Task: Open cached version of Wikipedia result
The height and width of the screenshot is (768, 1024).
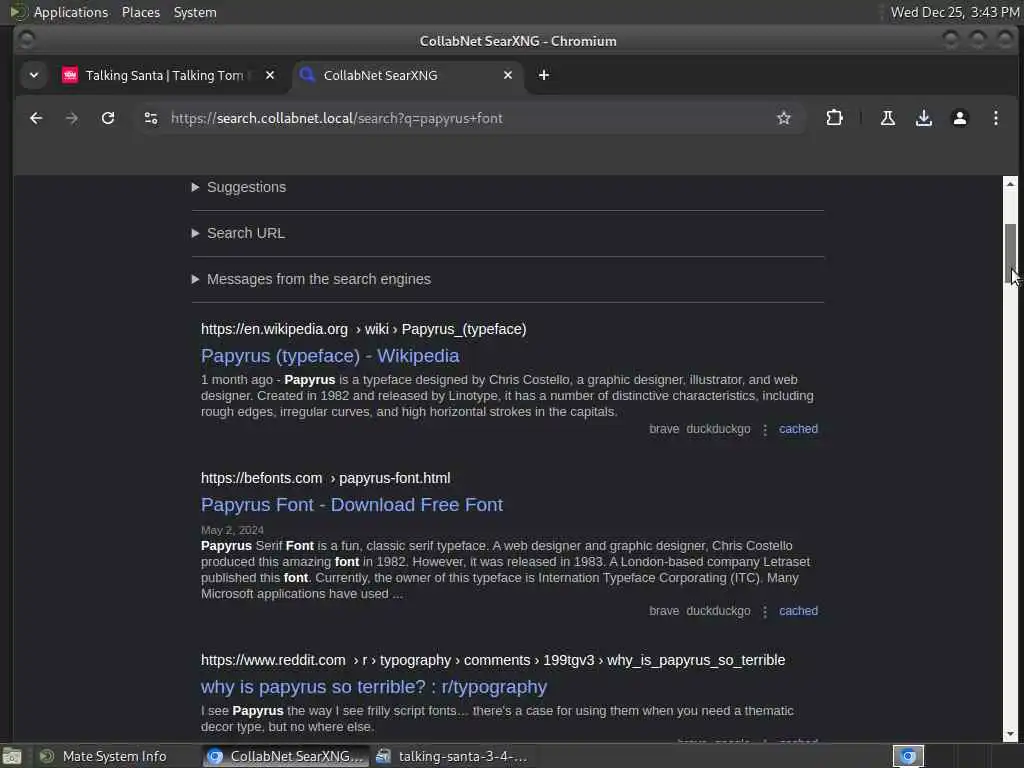Action: (x=798, y=429)
